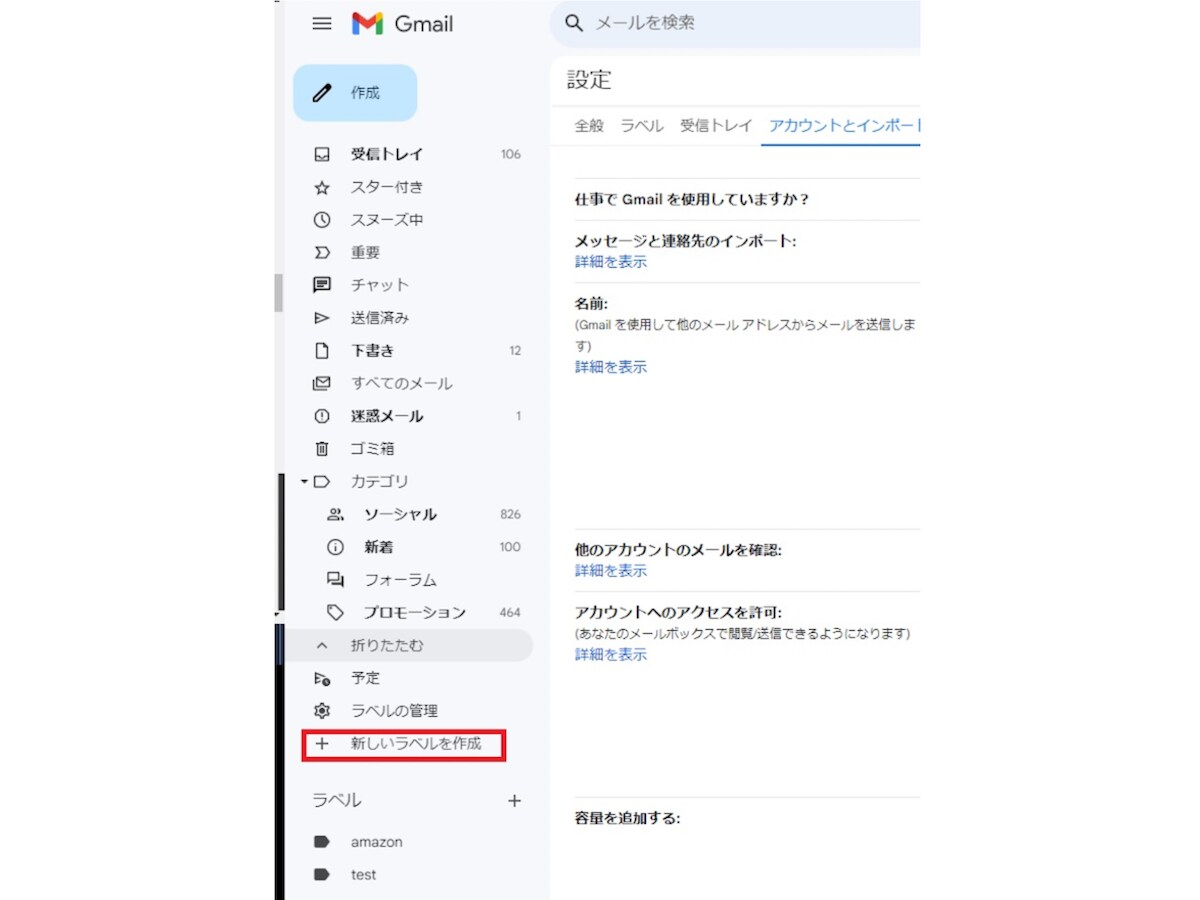Click the sidebar vertical scrollbar thumb
The image size is (1200, 900).
[279, 293]
